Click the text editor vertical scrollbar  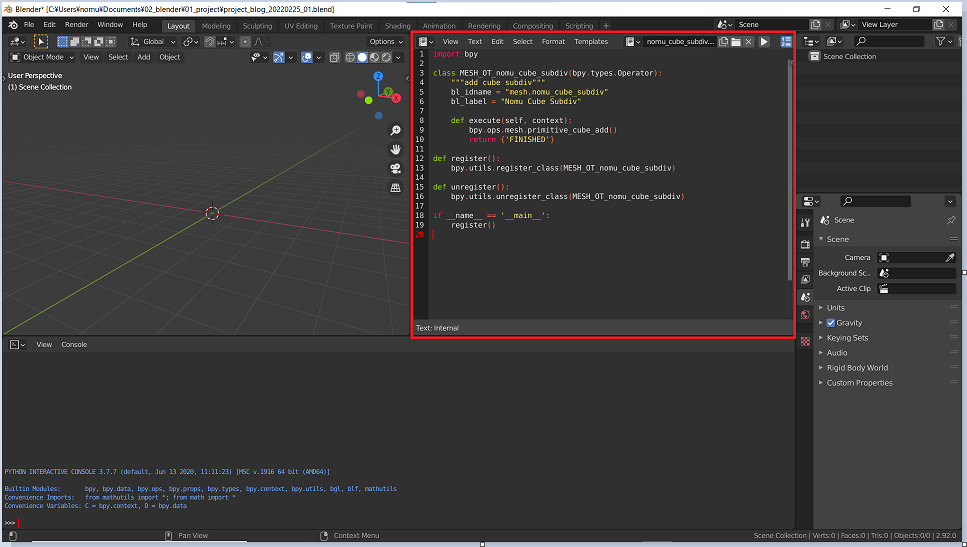(x=790, y=170)
